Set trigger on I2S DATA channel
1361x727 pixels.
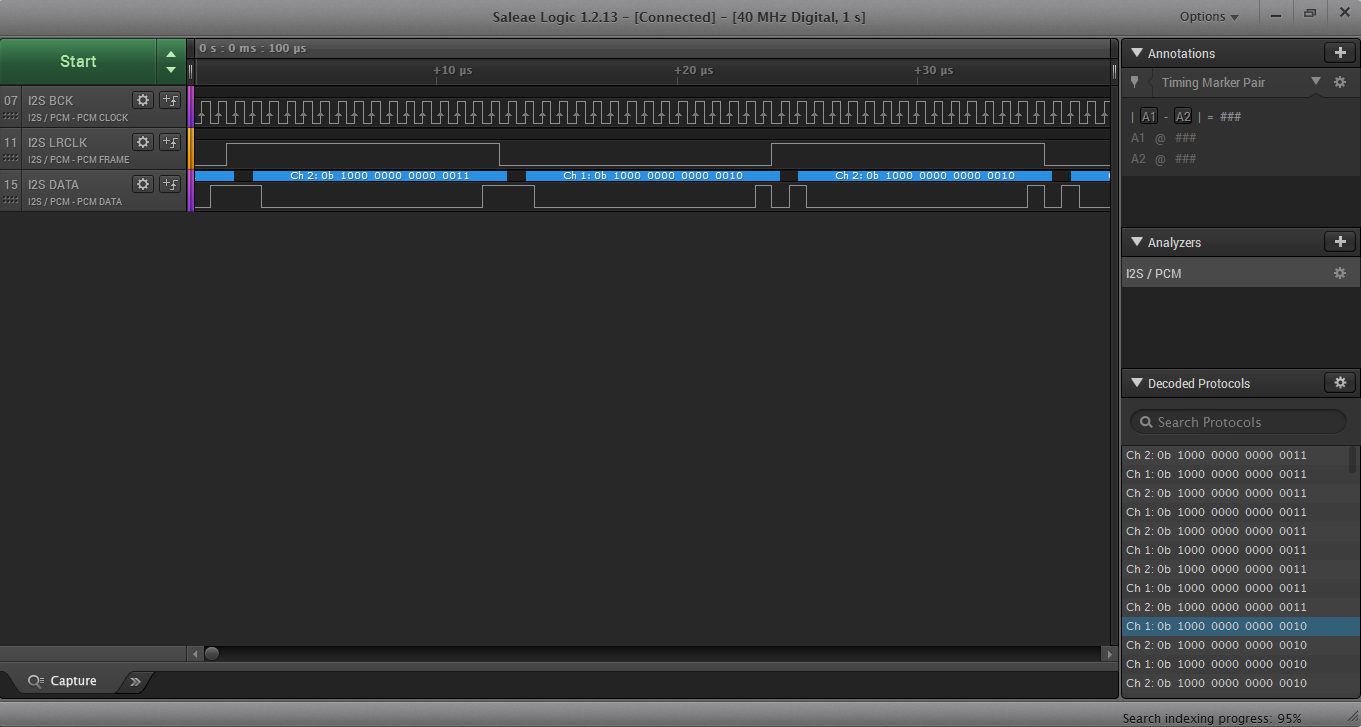tap(170, 184)
